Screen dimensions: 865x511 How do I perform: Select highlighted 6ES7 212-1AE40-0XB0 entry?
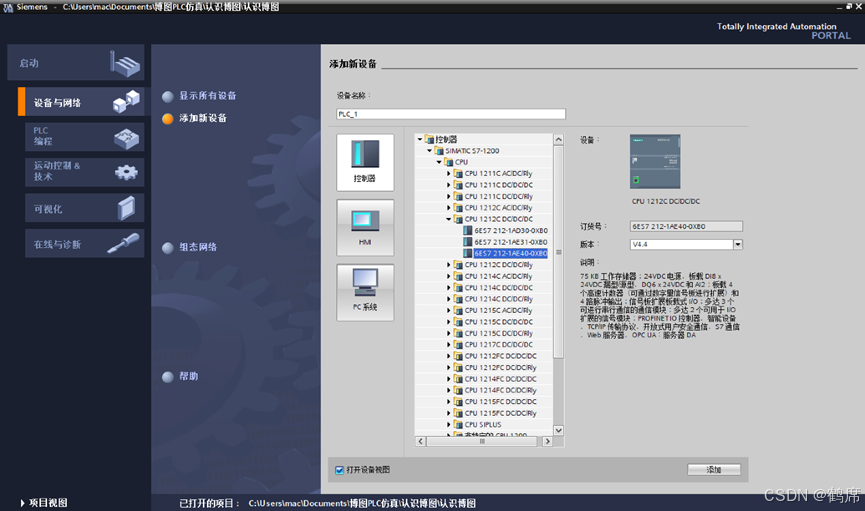click(511, 253)
